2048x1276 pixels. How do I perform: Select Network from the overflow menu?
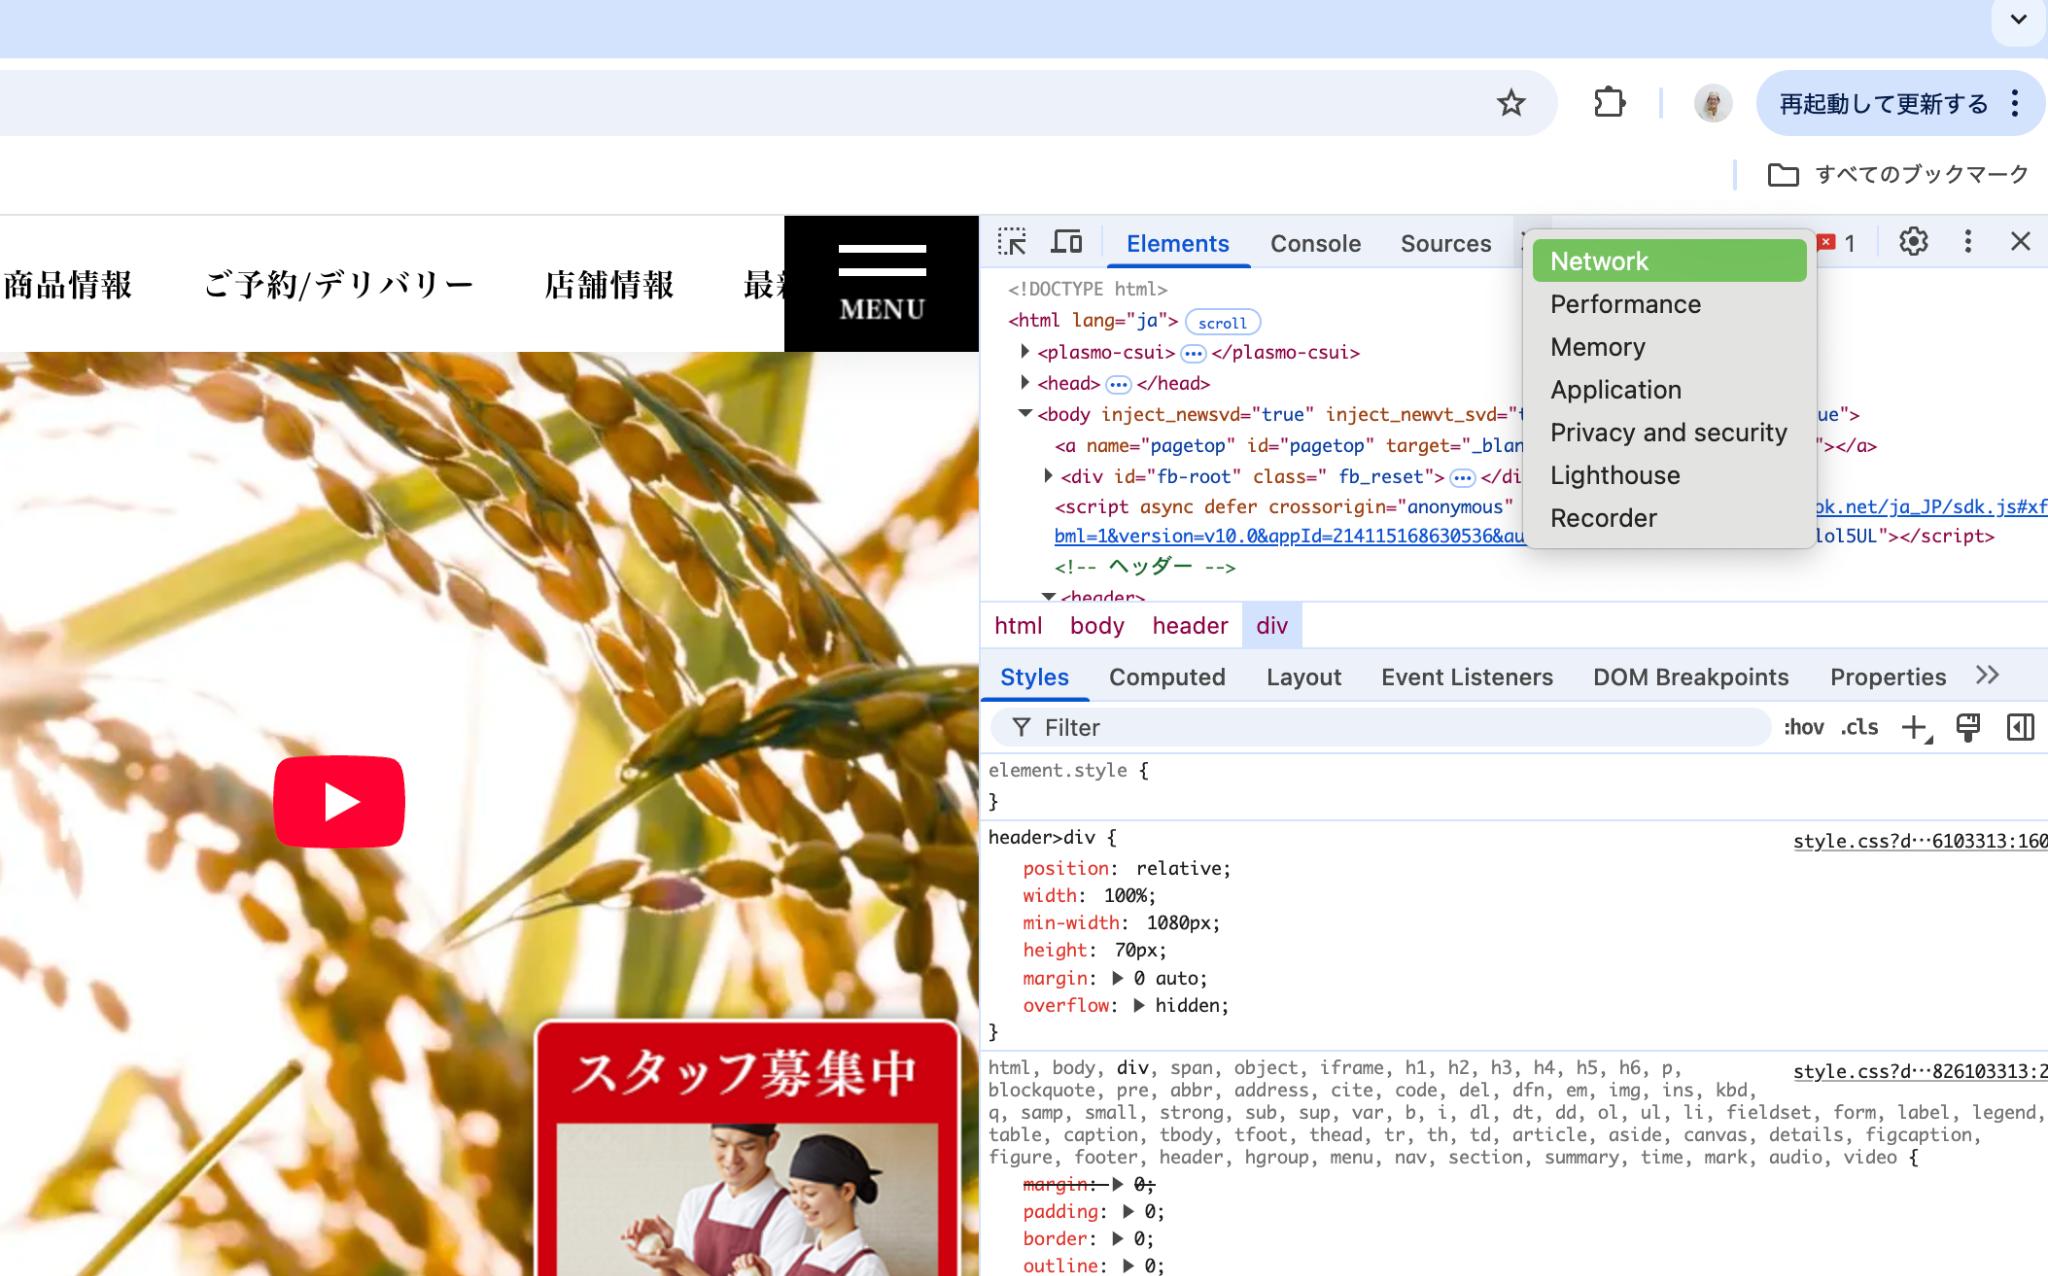click(1669, 261)
